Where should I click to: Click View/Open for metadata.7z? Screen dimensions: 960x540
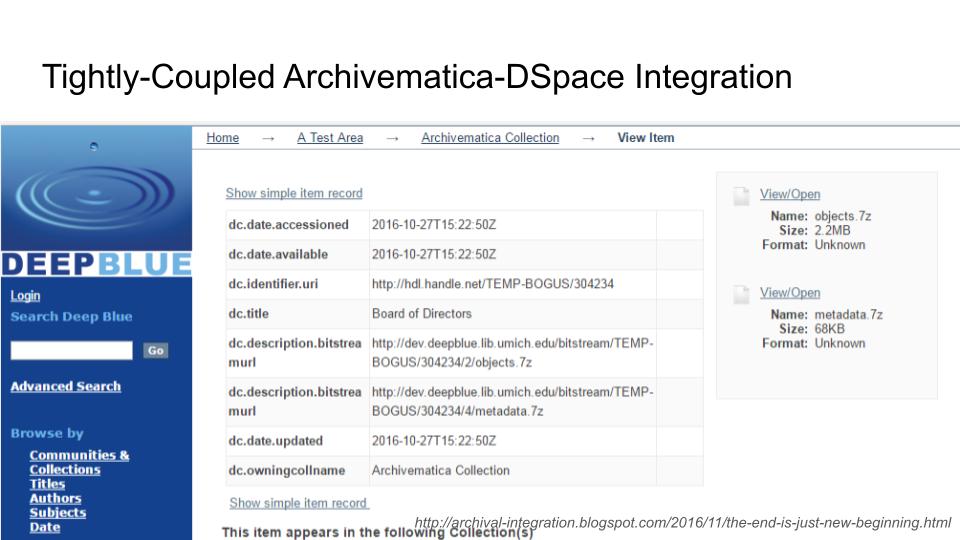tap(790, 293)
